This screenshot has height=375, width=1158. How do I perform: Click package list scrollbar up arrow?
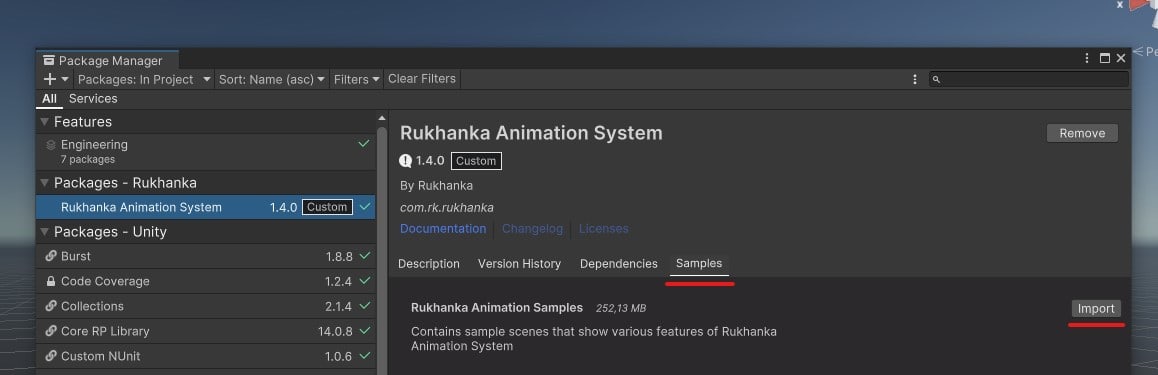(382, 118)
